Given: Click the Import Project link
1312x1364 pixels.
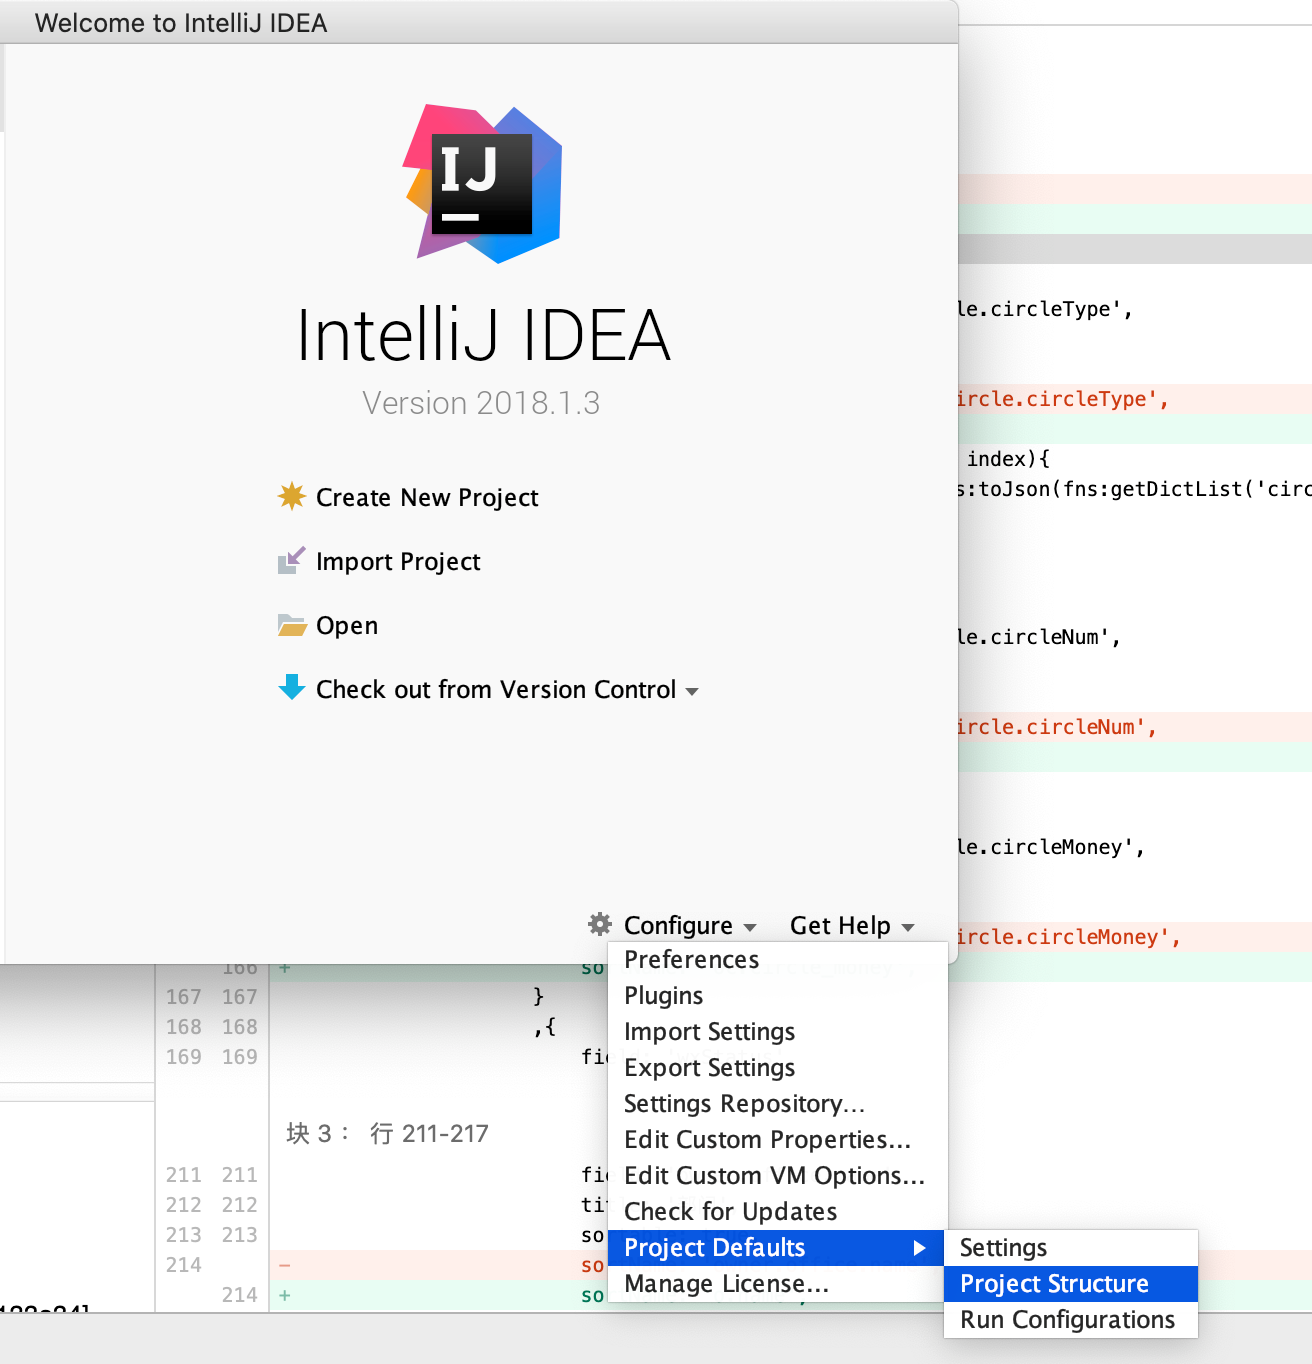Looking at the screenshot, I should (x=398, y=562).
